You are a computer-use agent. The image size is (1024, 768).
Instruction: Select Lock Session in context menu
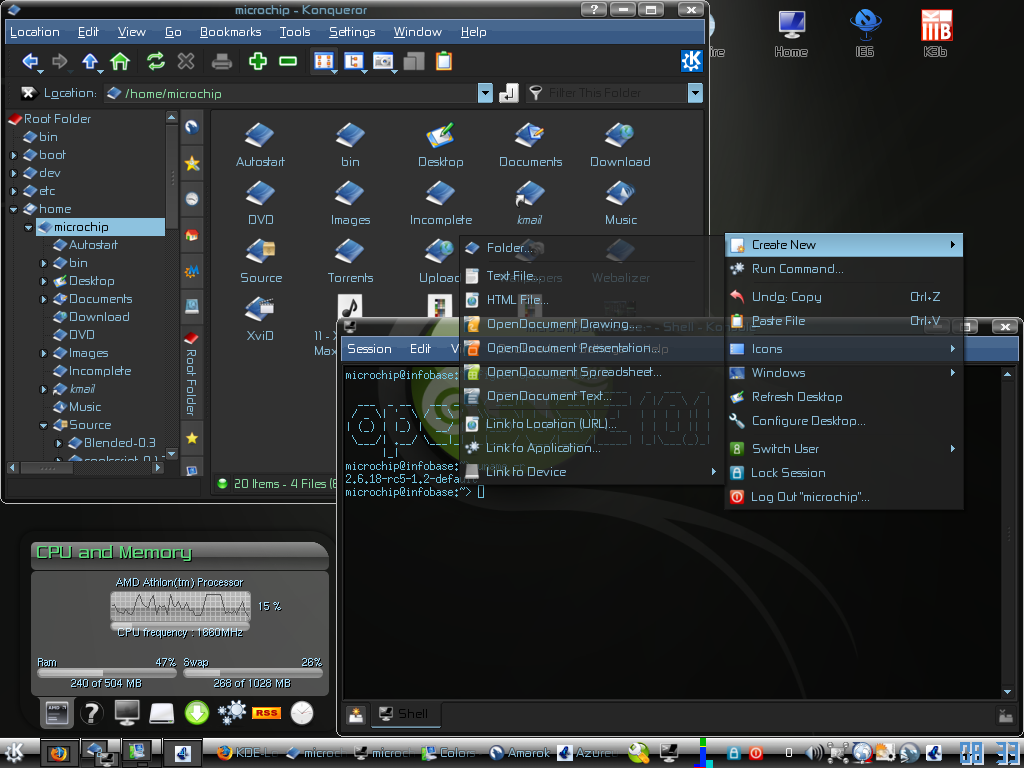pos(844,472)
